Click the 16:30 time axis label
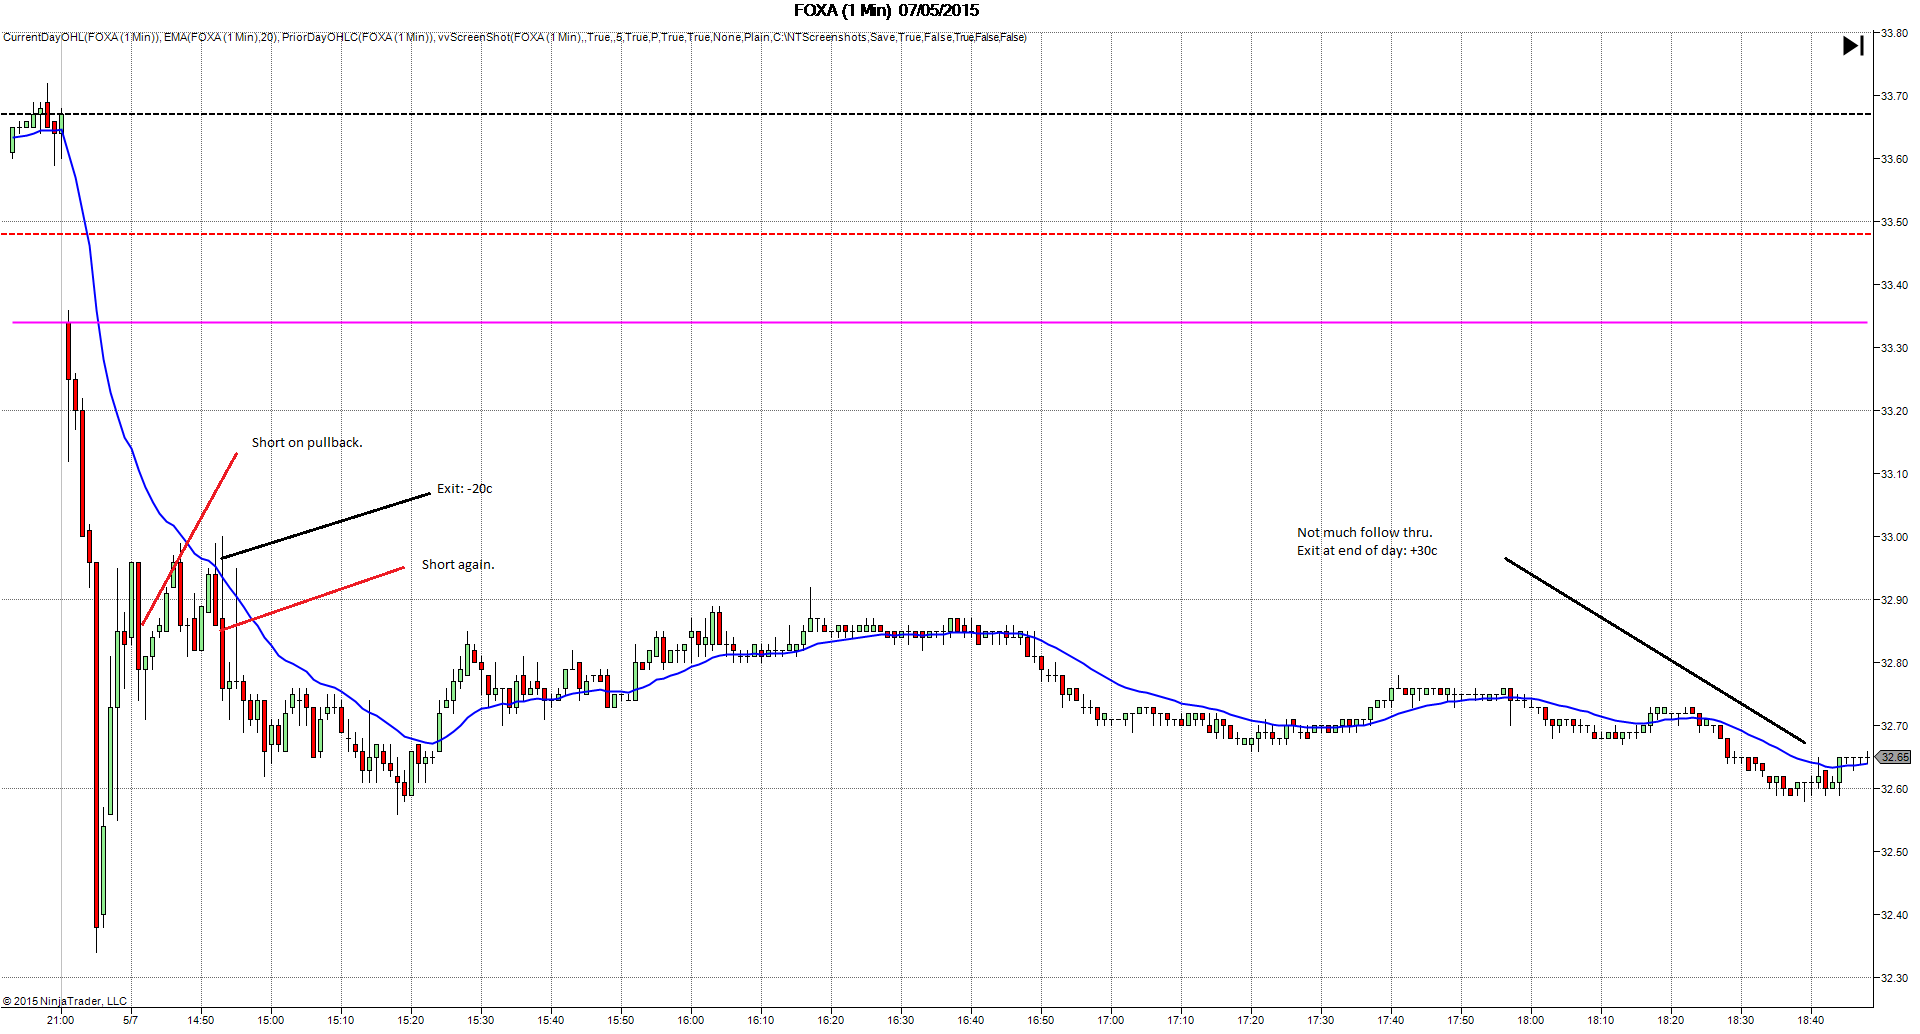Viewport: 1920px width, 1034px height. (x=901, y=1020)
